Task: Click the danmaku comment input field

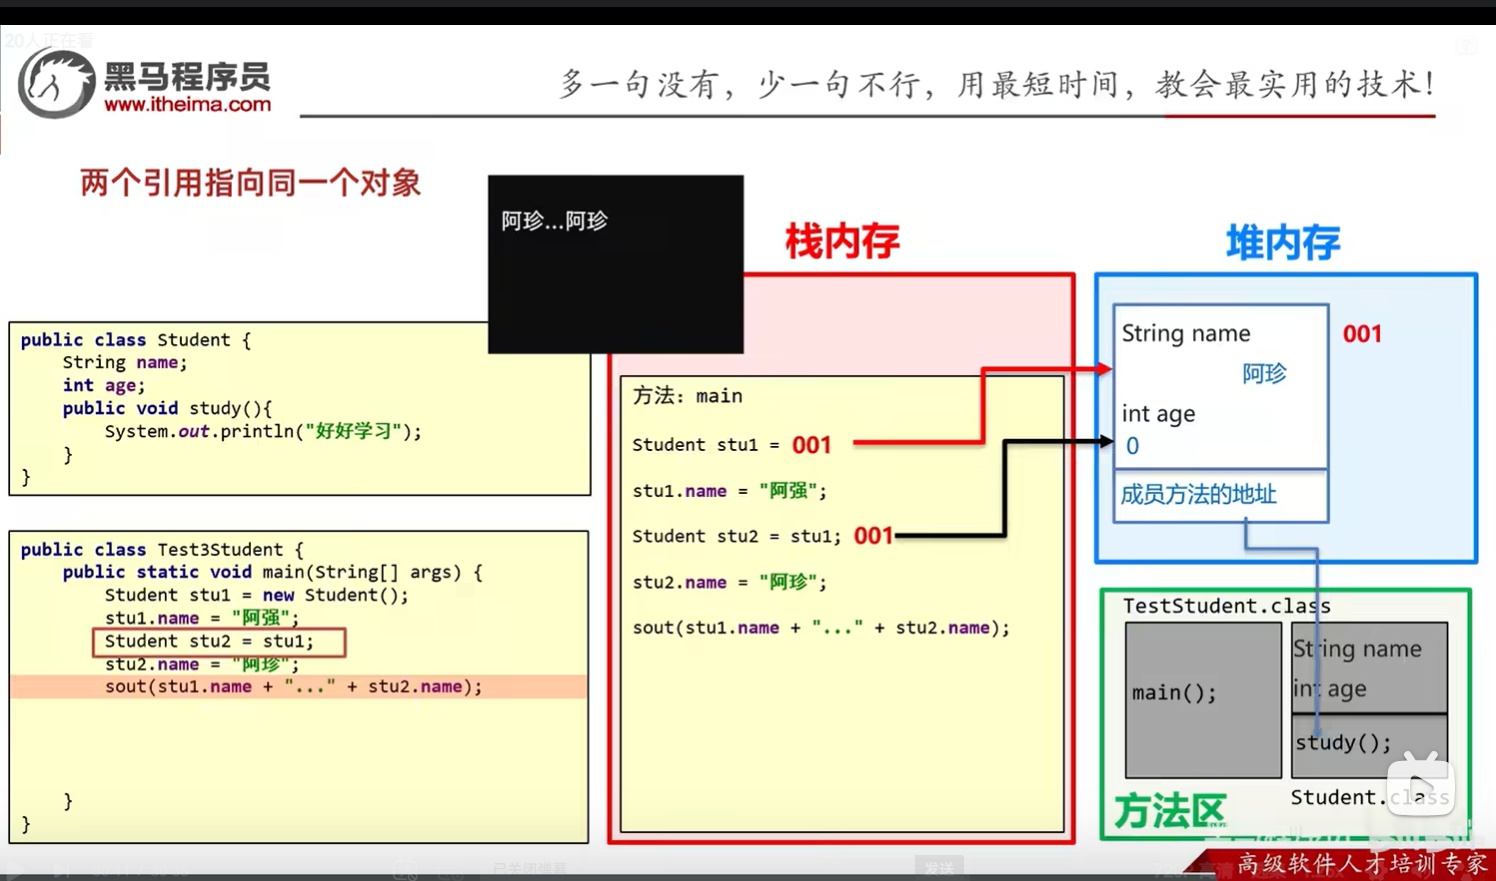Action: pos(700,866)
